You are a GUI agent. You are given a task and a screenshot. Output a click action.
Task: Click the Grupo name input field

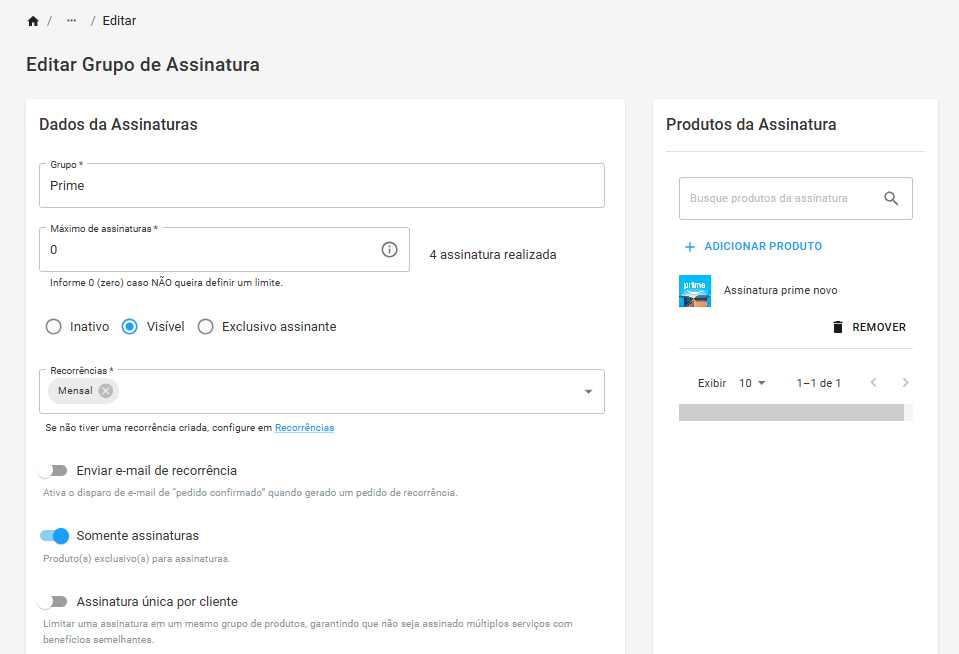click(322, 185)
